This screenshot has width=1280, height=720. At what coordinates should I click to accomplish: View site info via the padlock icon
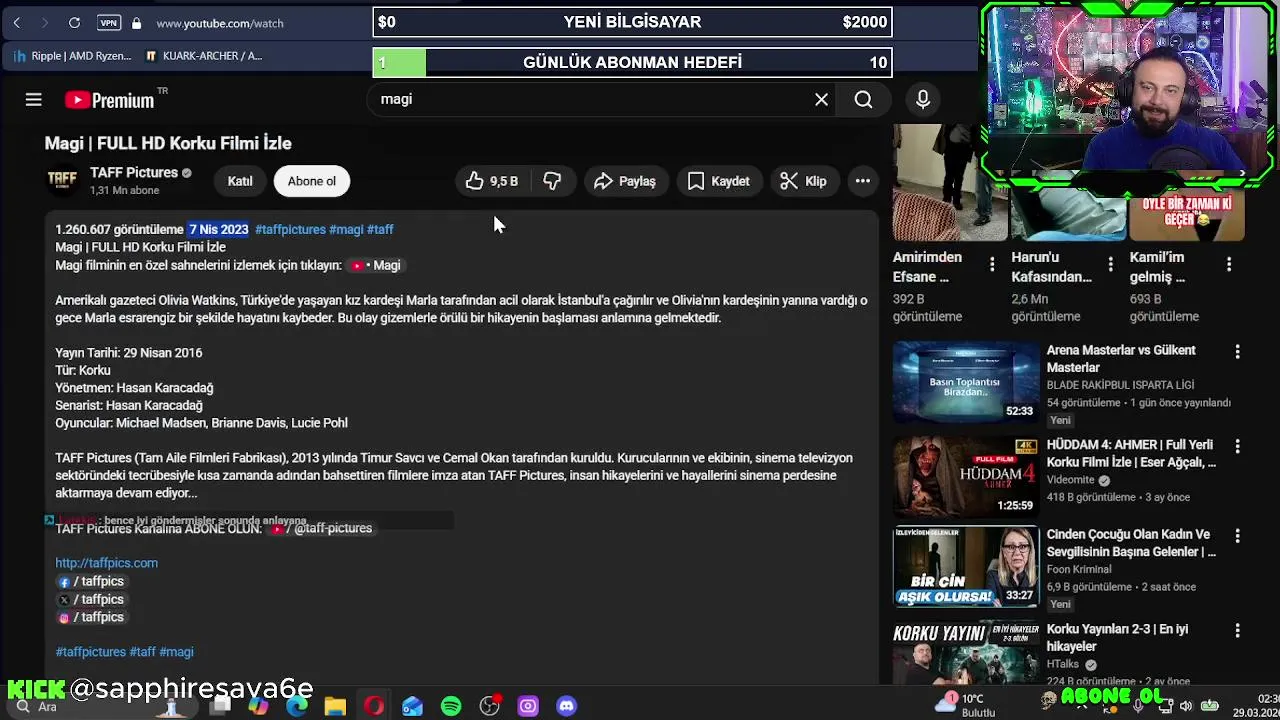(136, 22)
